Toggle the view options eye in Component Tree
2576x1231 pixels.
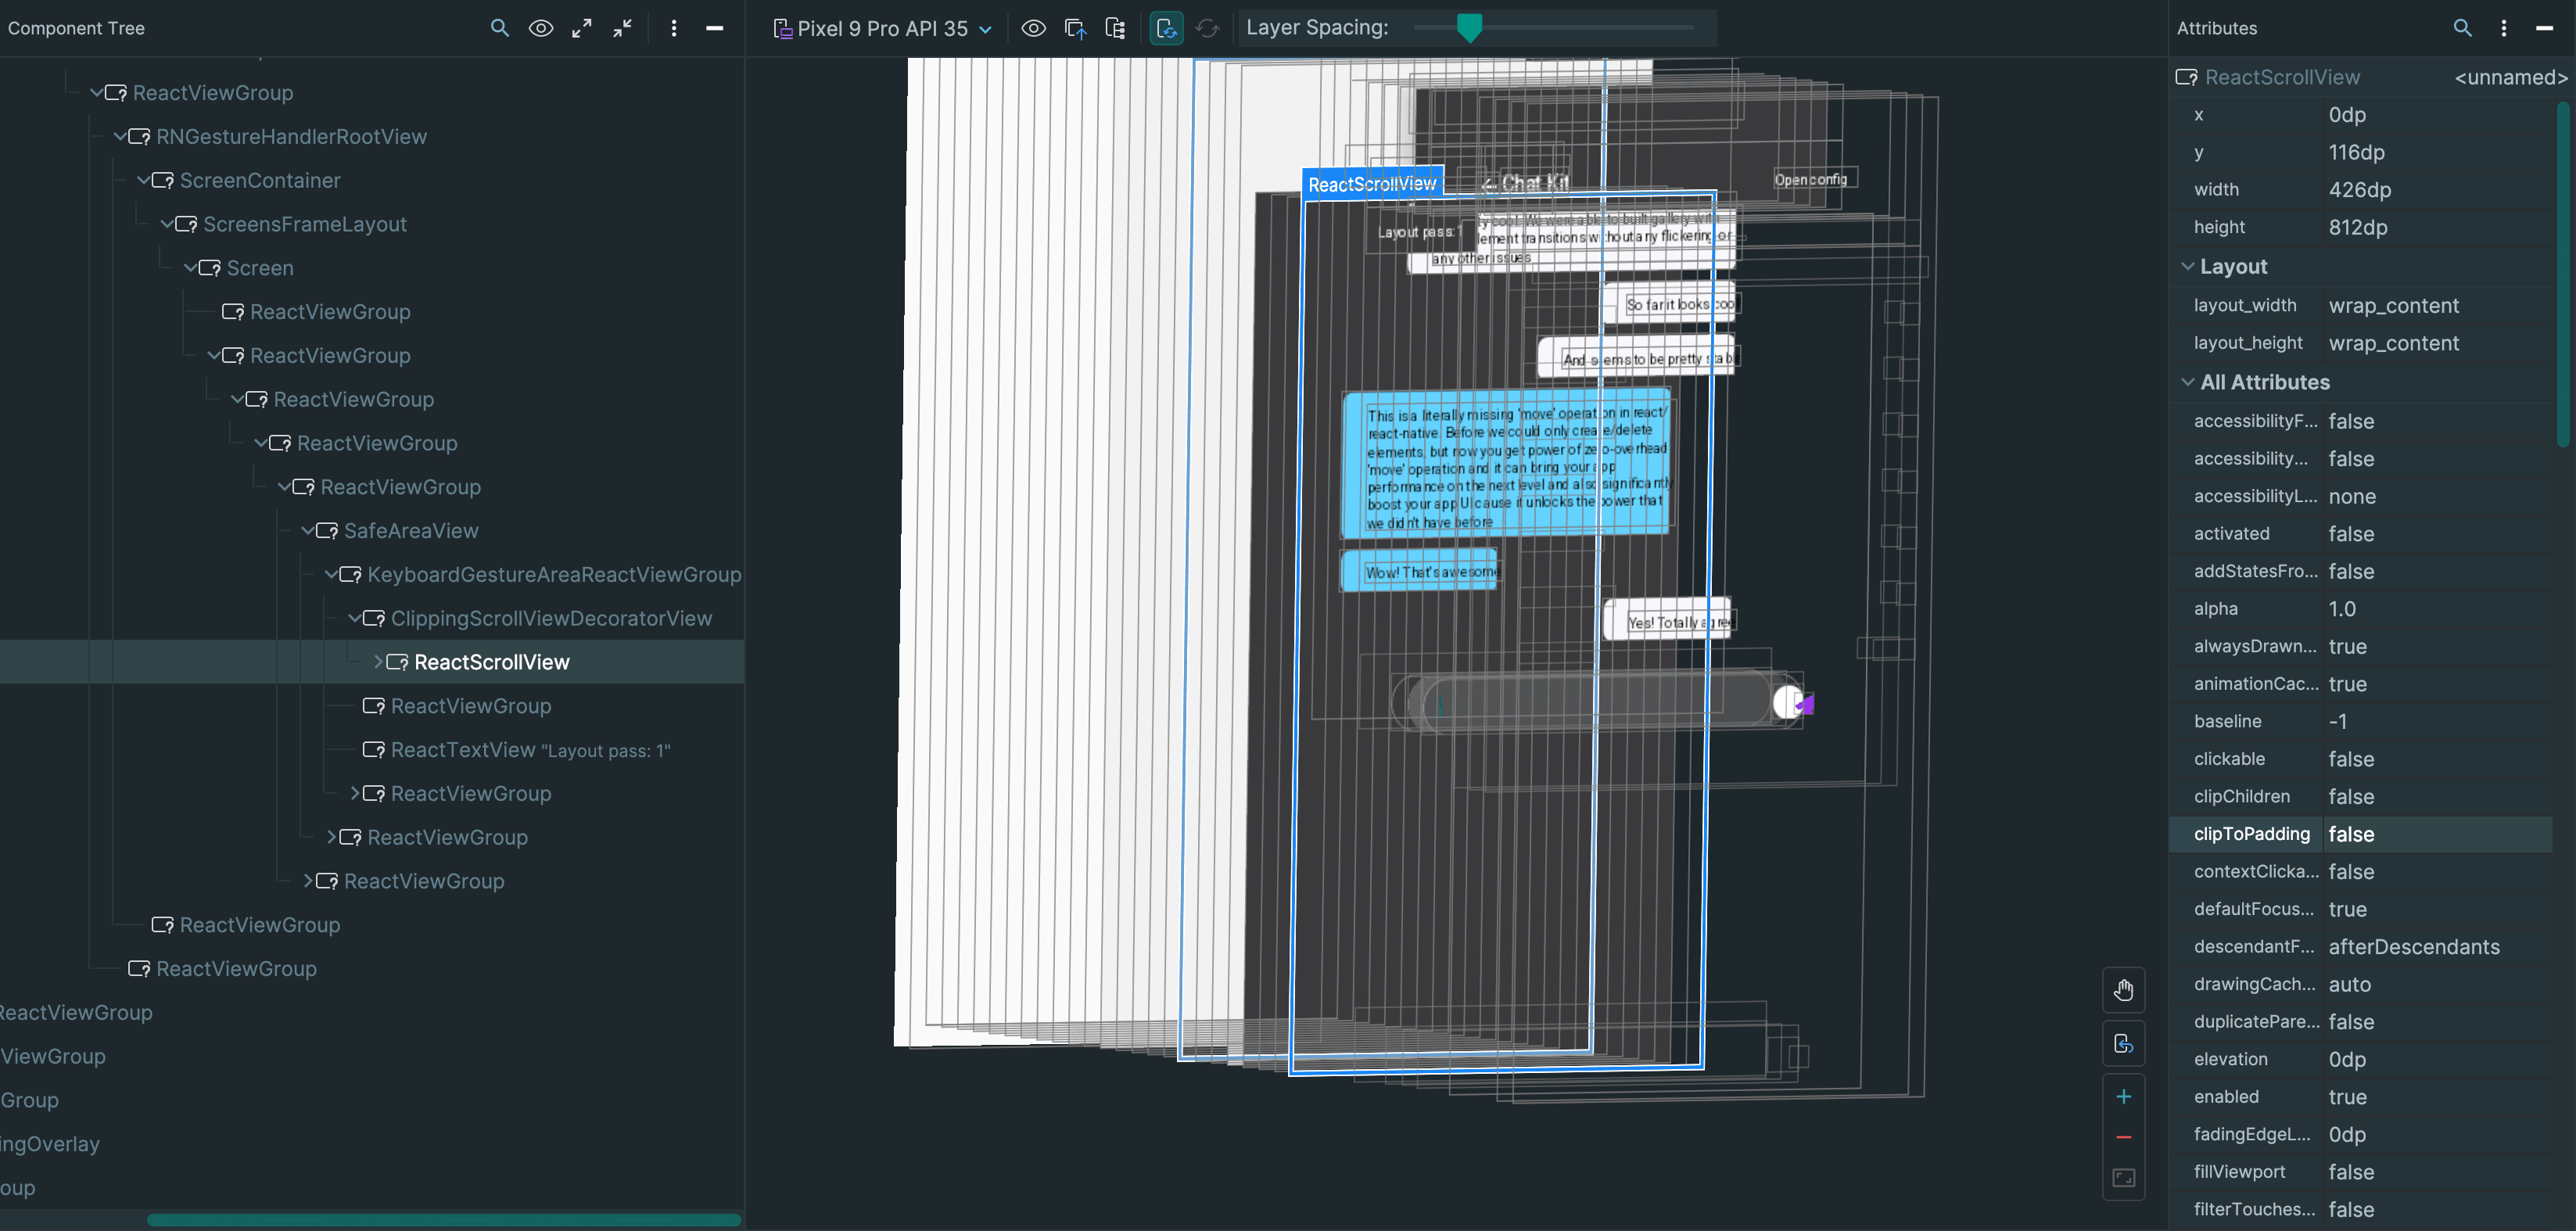pyautogui.click(x=541, y=28)
